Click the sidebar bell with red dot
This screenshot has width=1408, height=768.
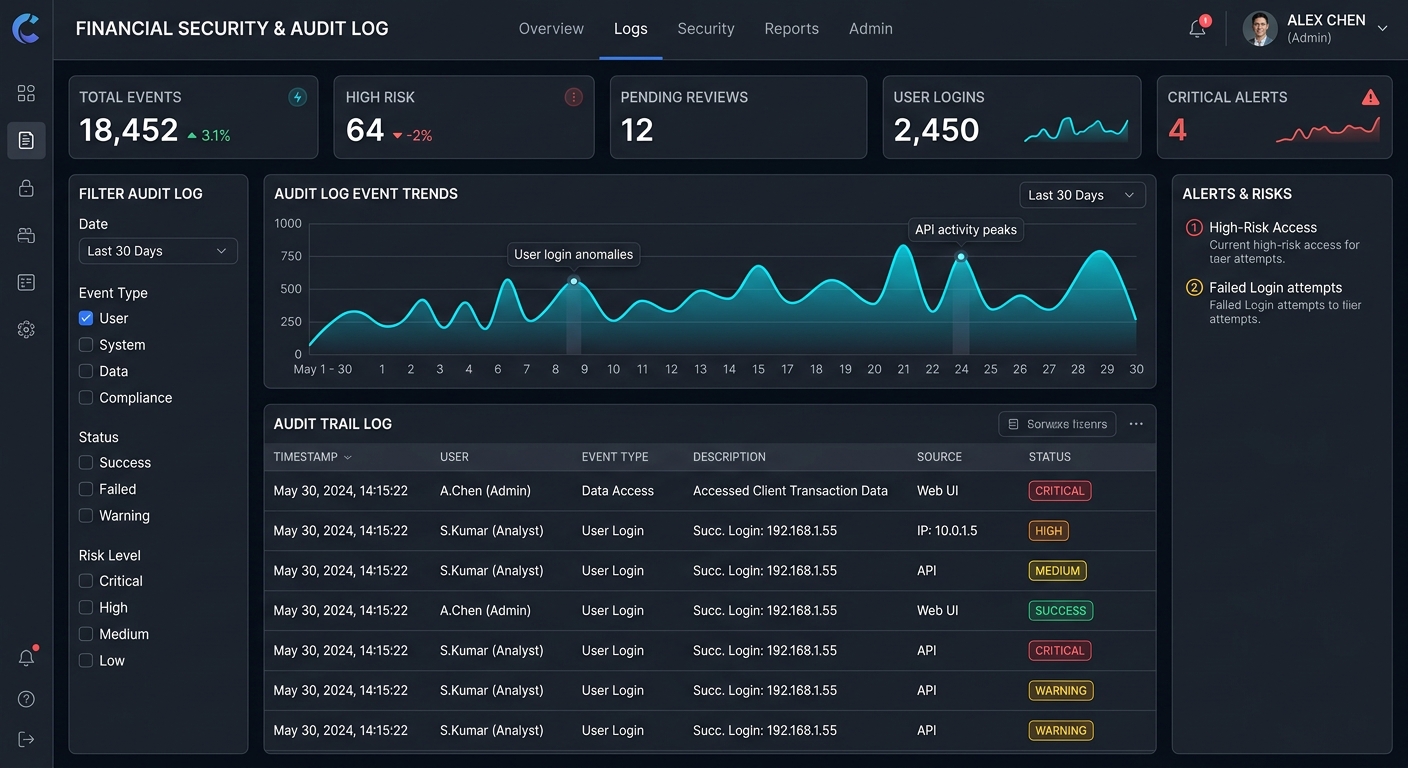coord(27,657)
